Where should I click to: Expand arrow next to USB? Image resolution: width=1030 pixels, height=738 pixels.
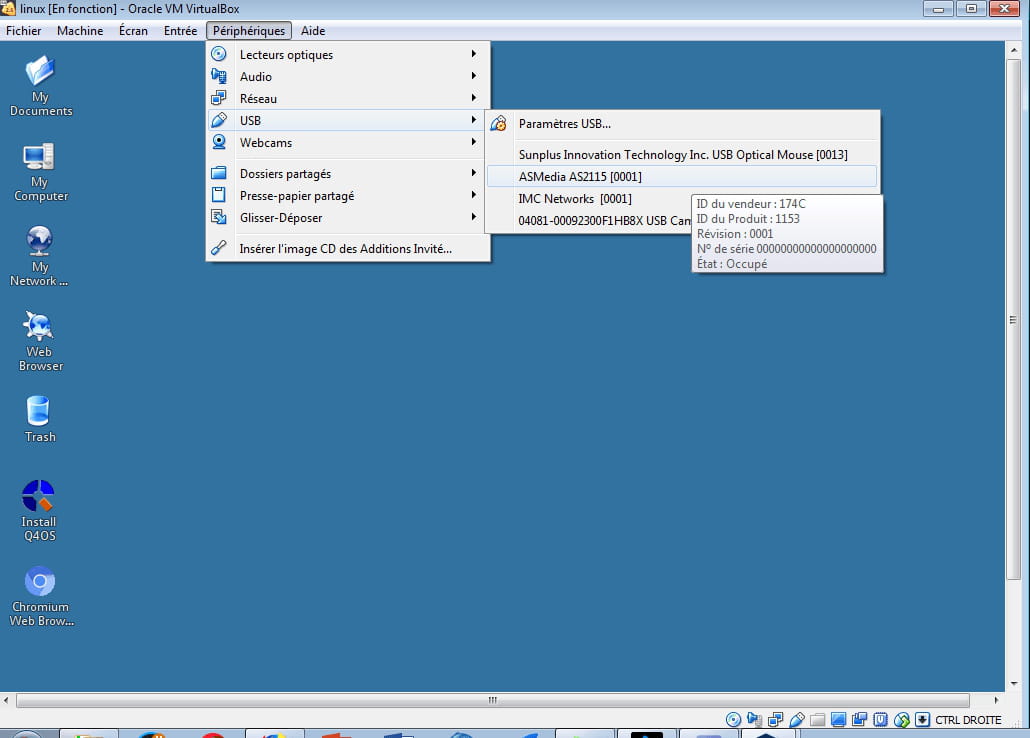click(x=474, y=120)
